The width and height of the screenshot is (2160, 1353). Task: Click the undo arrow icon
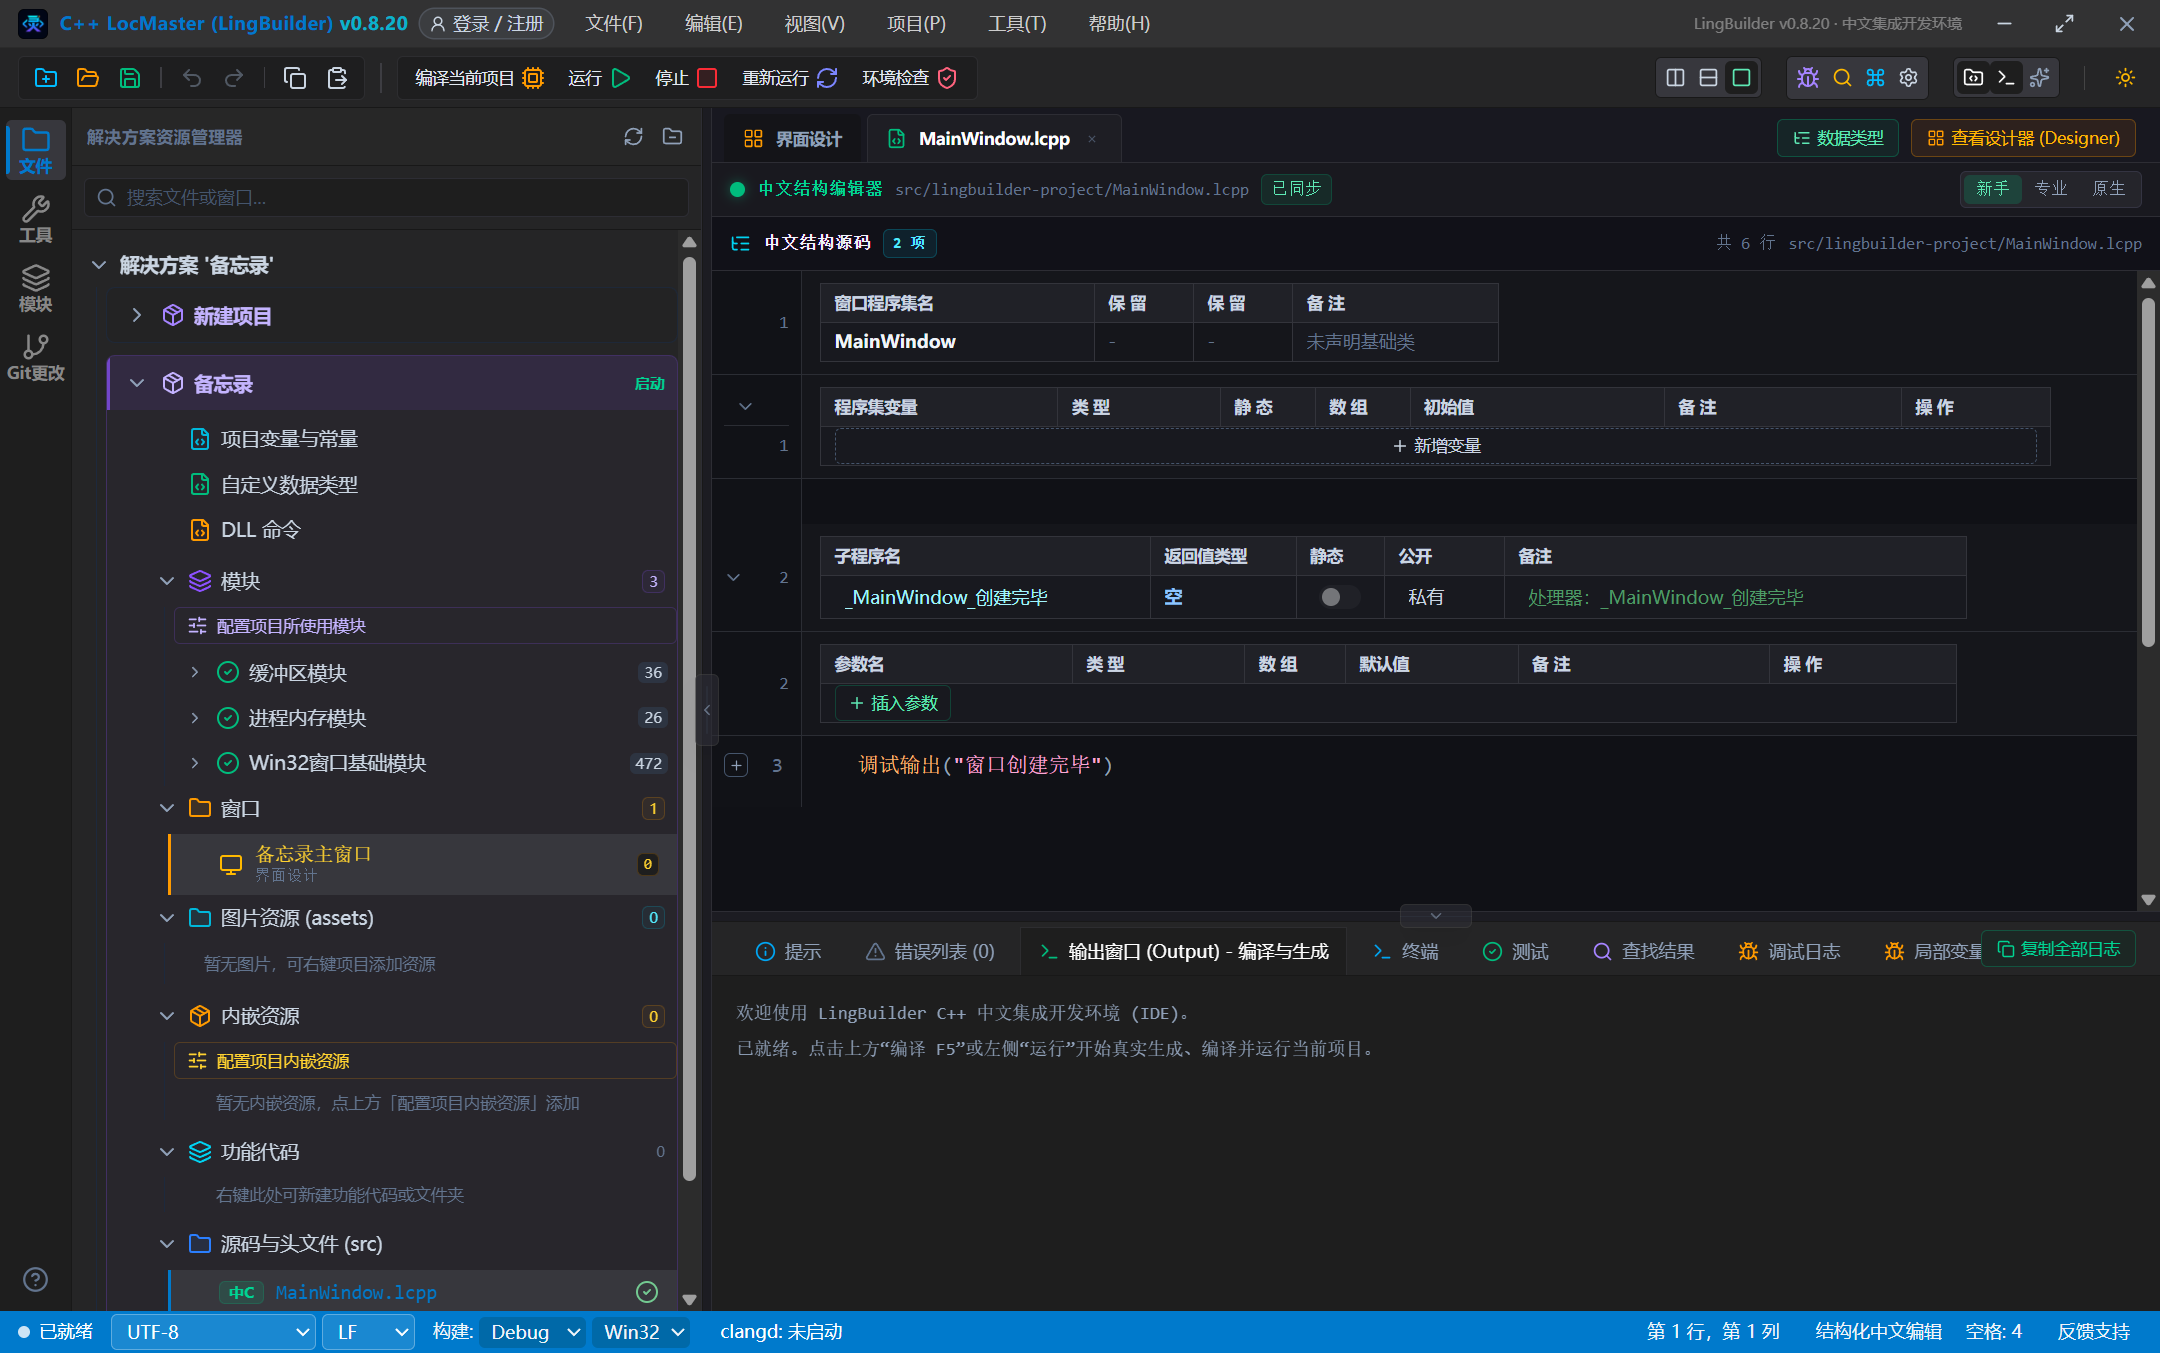pyautogui.click(x=192, y=78)
